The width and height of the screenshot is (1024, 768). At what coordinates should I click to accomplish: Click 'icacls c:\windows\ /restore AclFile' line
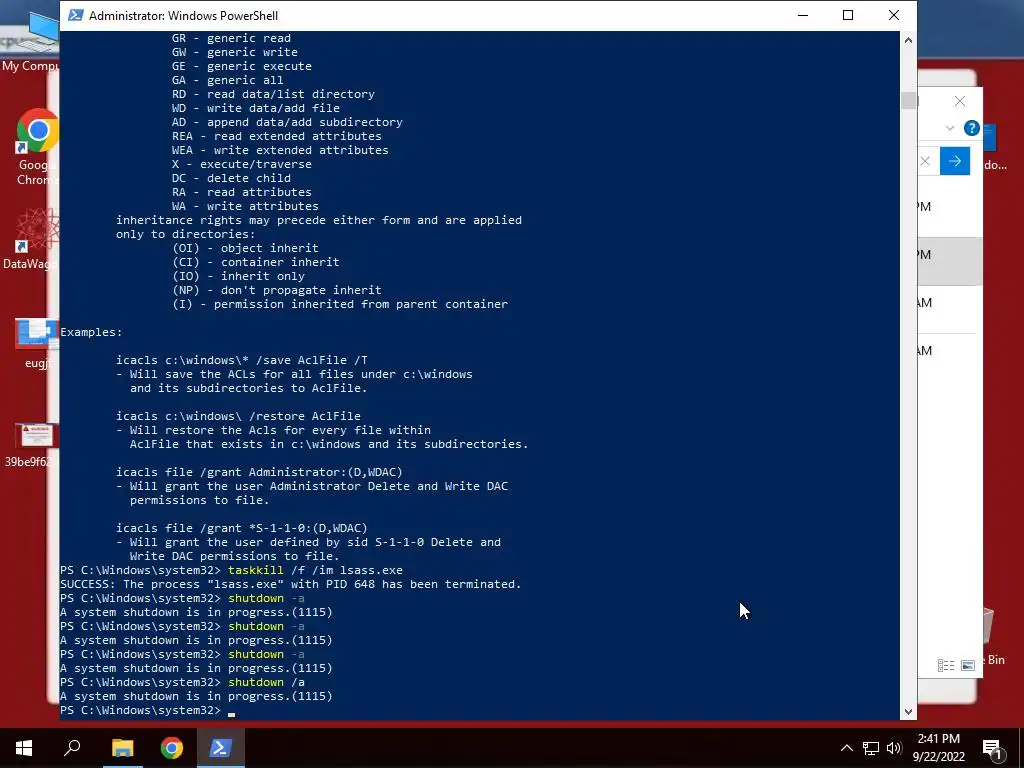pyautogui.click(x=238, y=416)
